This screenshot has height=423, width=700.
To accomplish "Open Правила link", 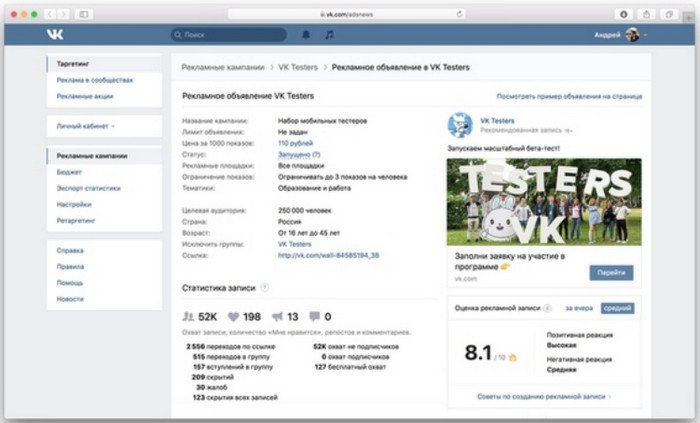I will tap(70, 266).
